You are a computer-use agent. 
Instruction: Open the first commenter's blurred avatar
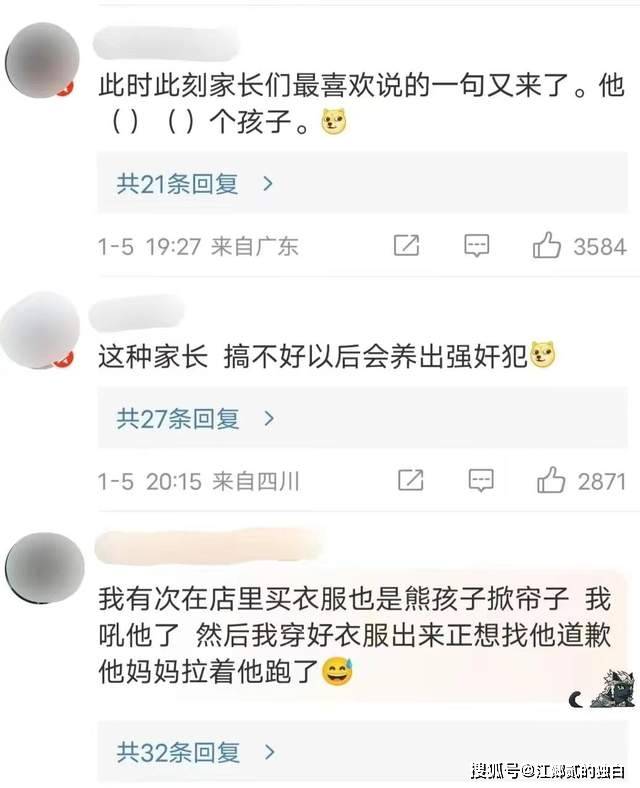(x=42, y=60)
